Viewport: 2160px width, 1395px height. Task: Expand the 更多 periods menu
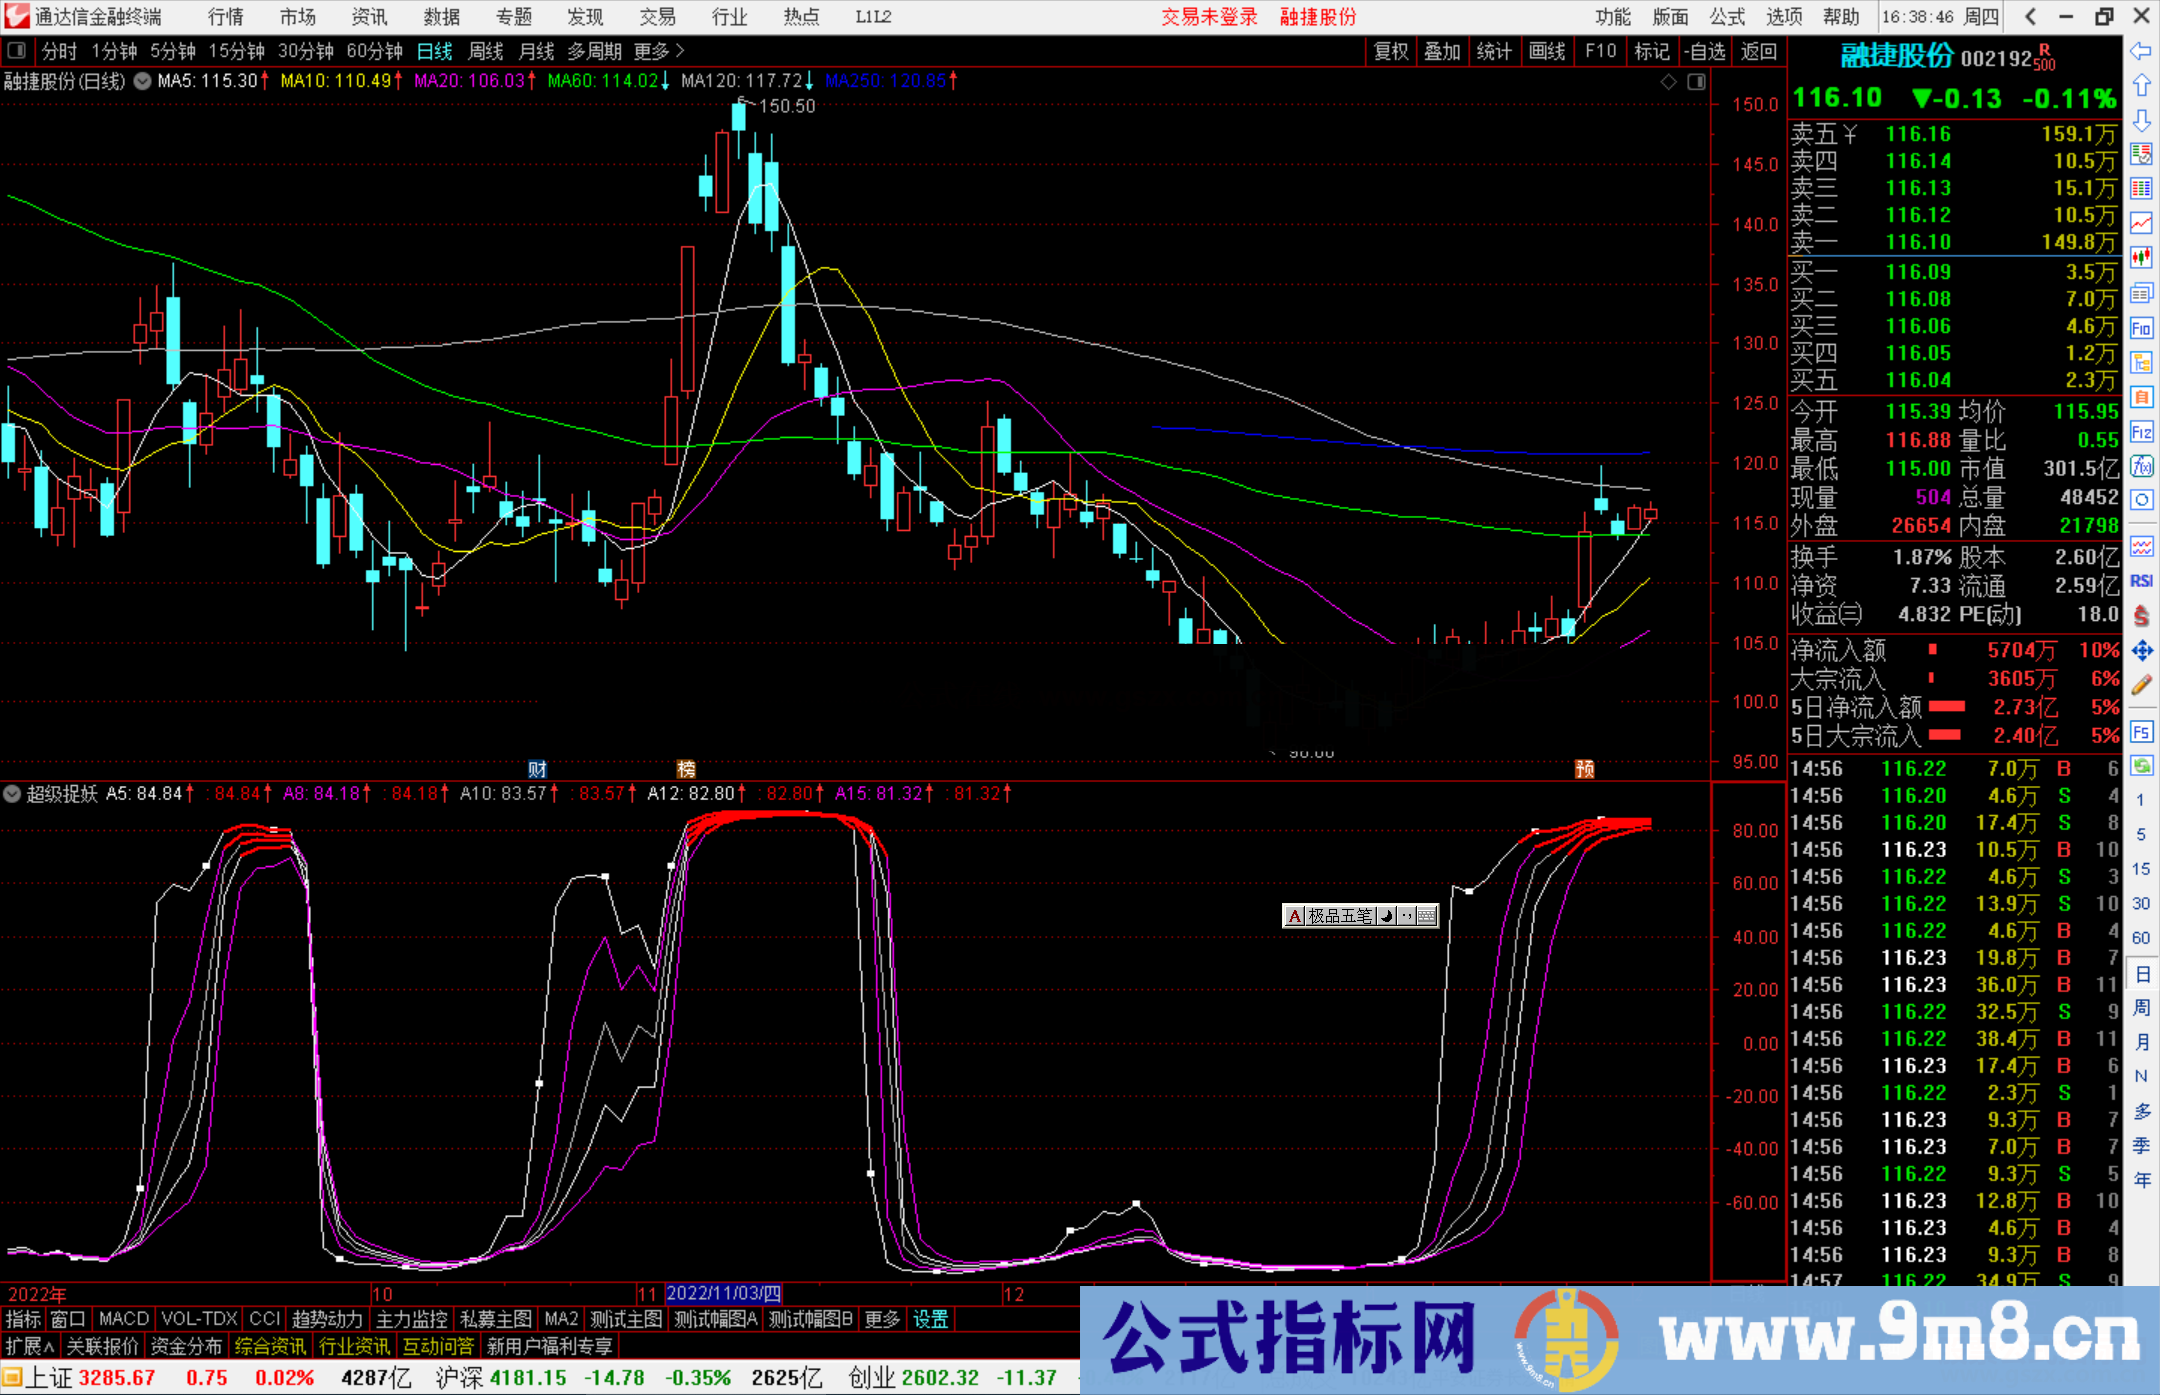coord(650,51)
